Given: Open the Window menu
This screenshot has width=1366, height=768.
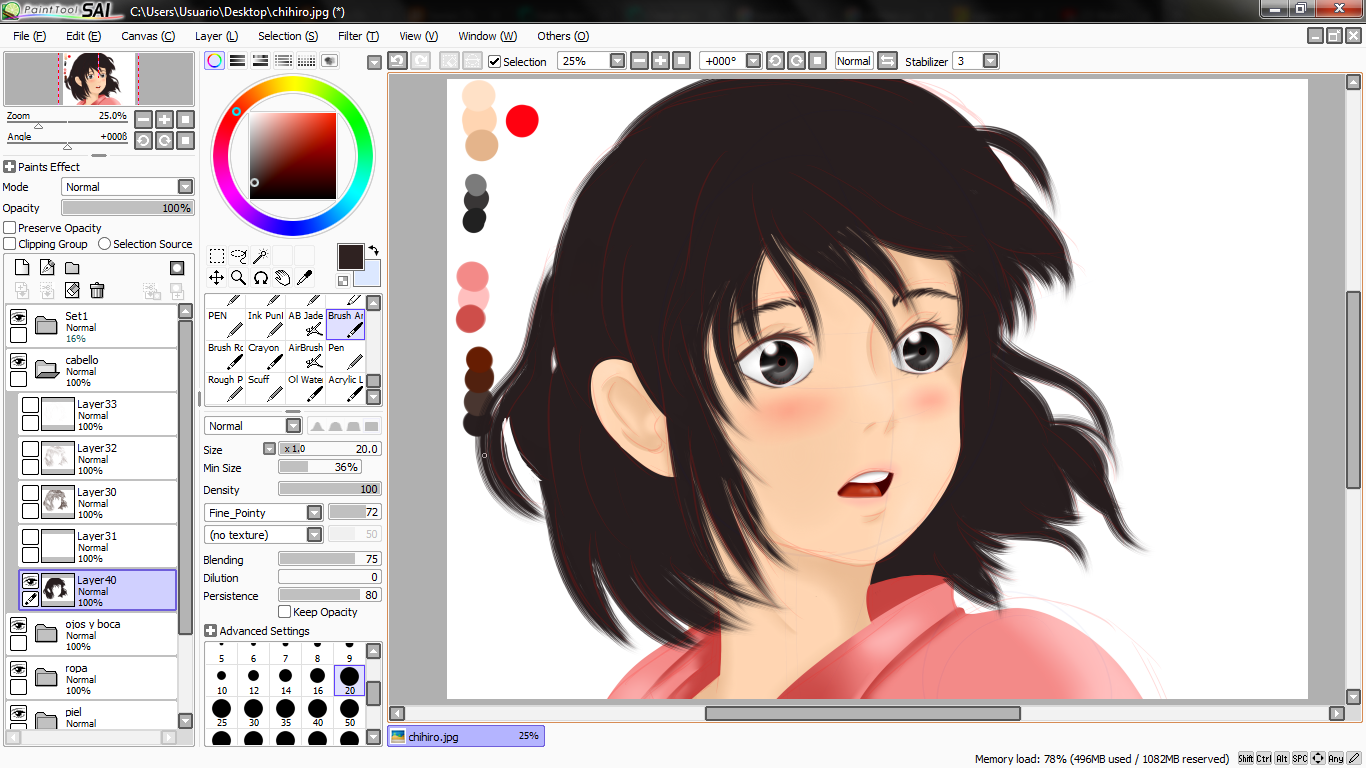Looking at the screenshot, I should tap(488, 36).
